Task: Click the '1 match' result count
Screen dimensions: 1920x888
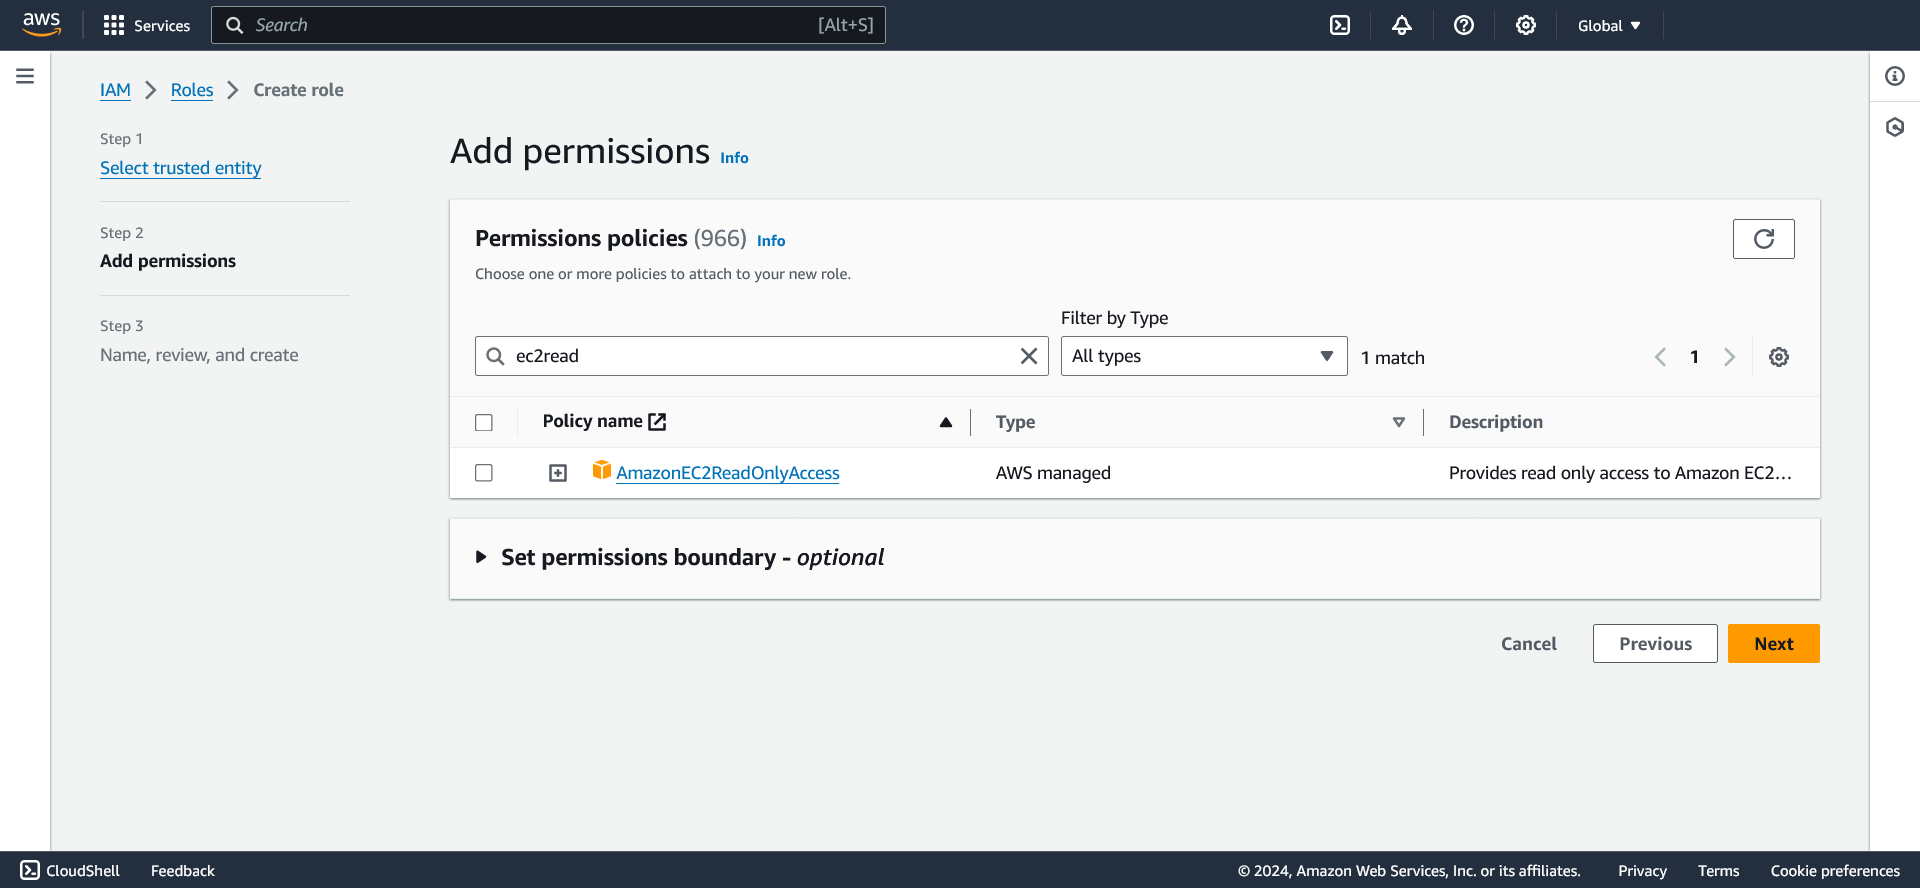Action: pyautogui.click(x=1392, y=358)
